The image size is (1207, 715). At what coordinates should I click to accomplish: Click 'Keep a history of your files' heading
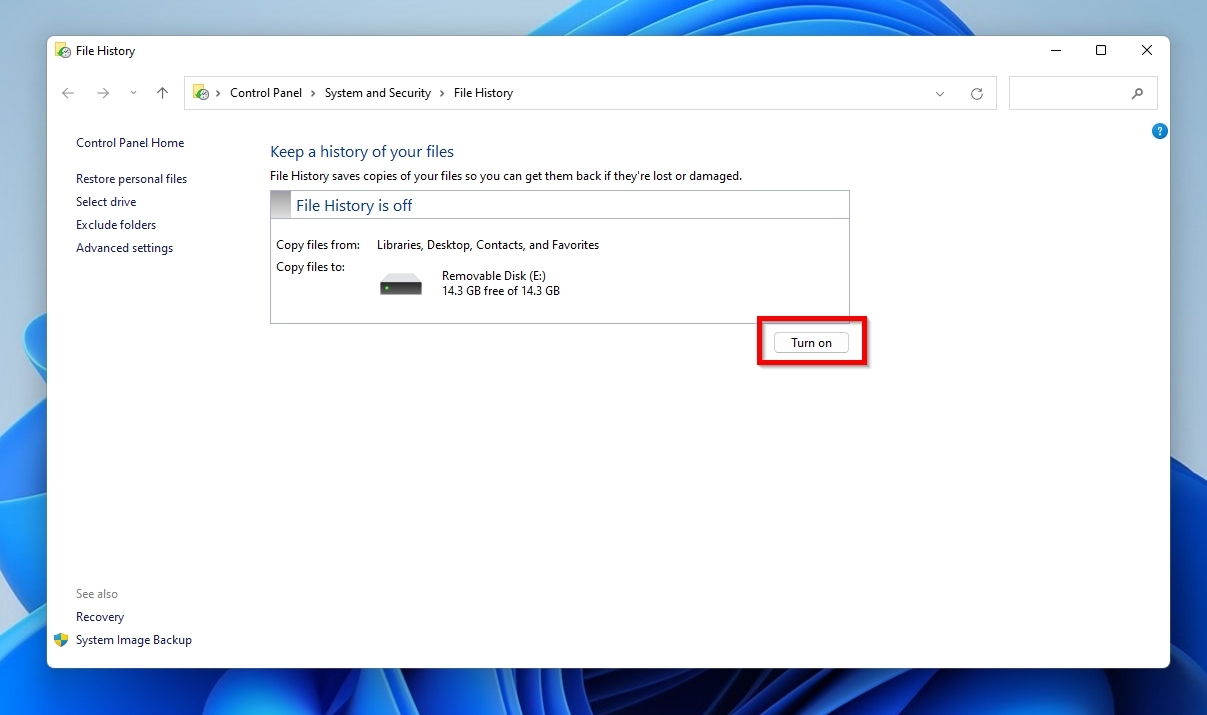[x=362, y=152]
